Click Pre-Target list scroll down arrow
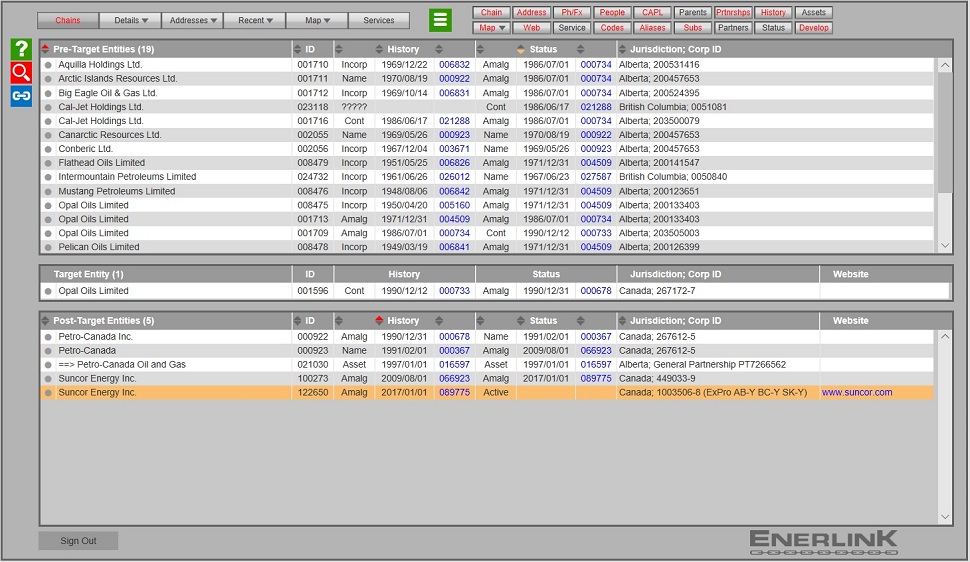This screenshot has height=562, width=970. (945, 246)
